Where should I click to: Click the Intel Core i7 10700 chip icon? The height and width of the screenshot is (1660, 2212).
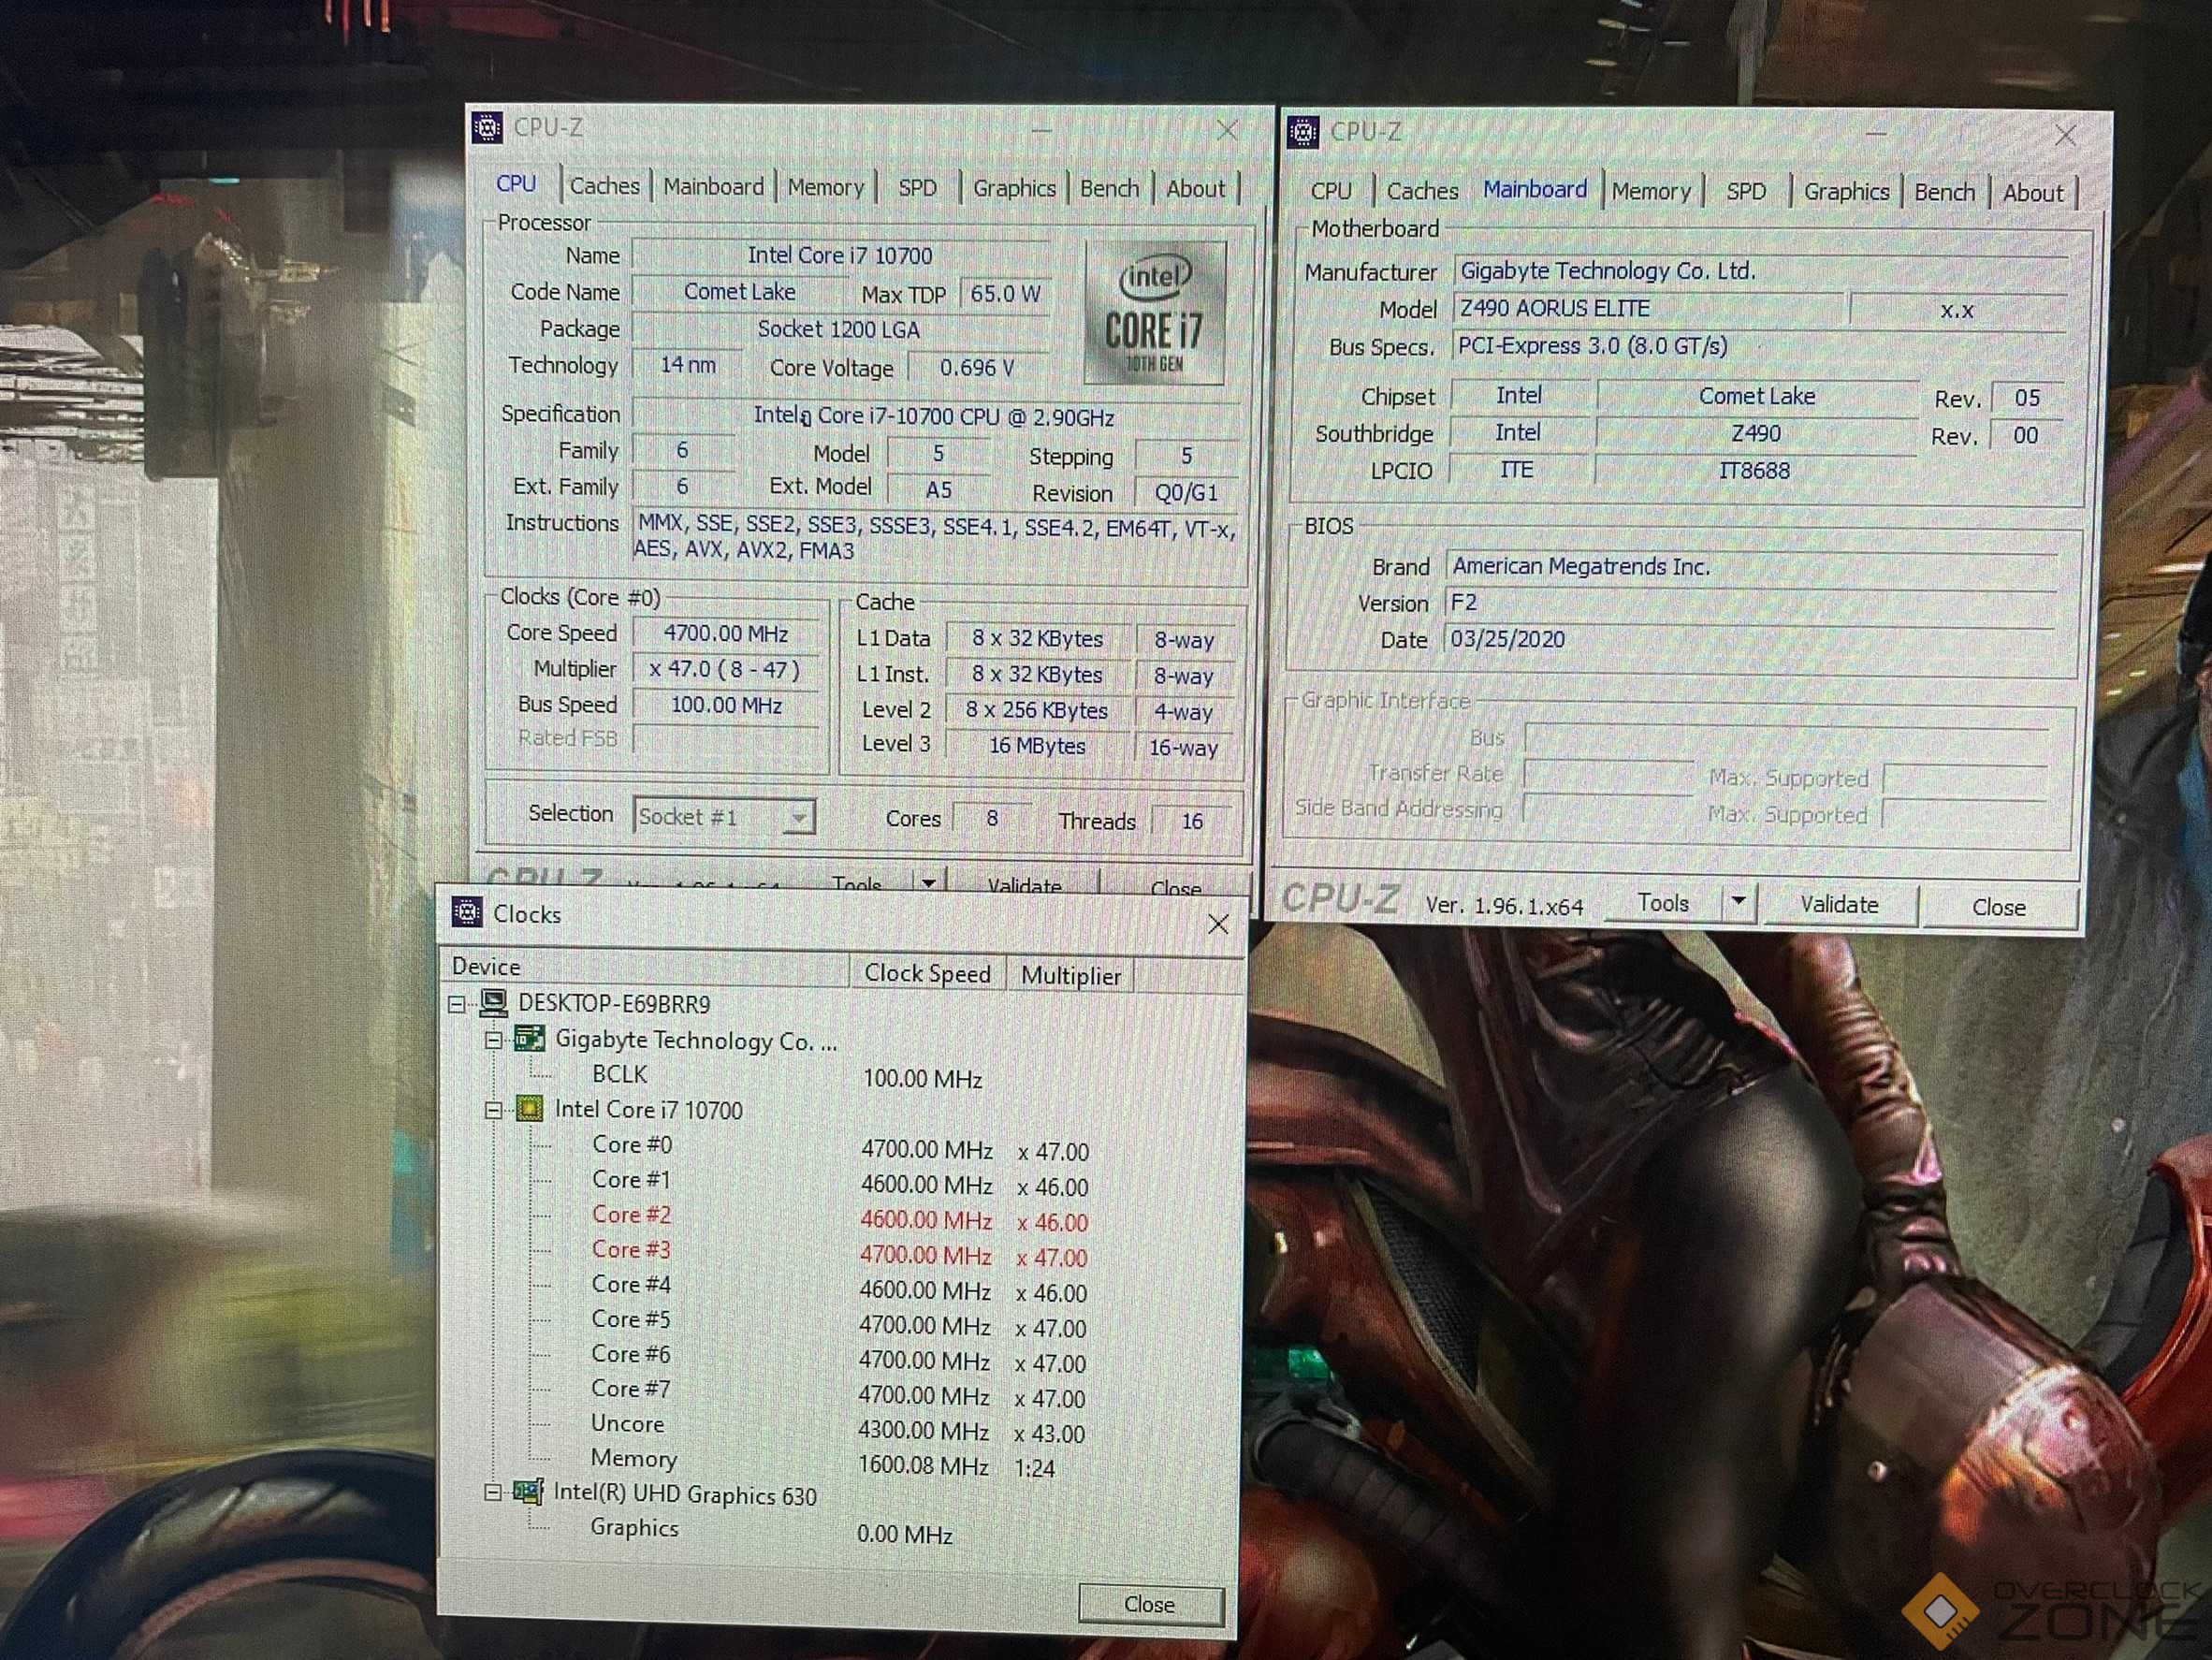point(529,1108)
